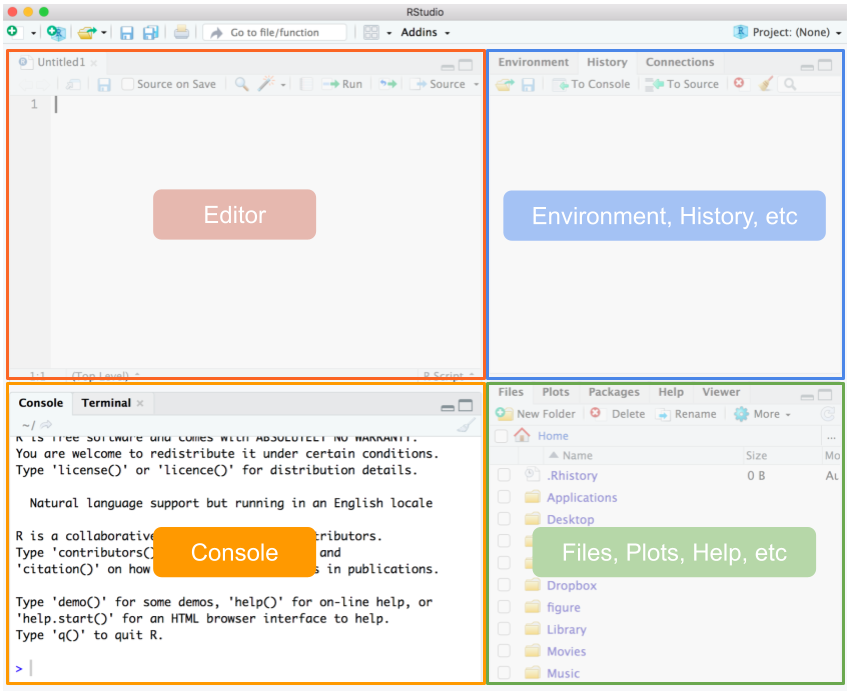The width and height of the screenshot is (850, 695).
Task: Open the Source options dropdown arrow
Action: click(476, 85)
